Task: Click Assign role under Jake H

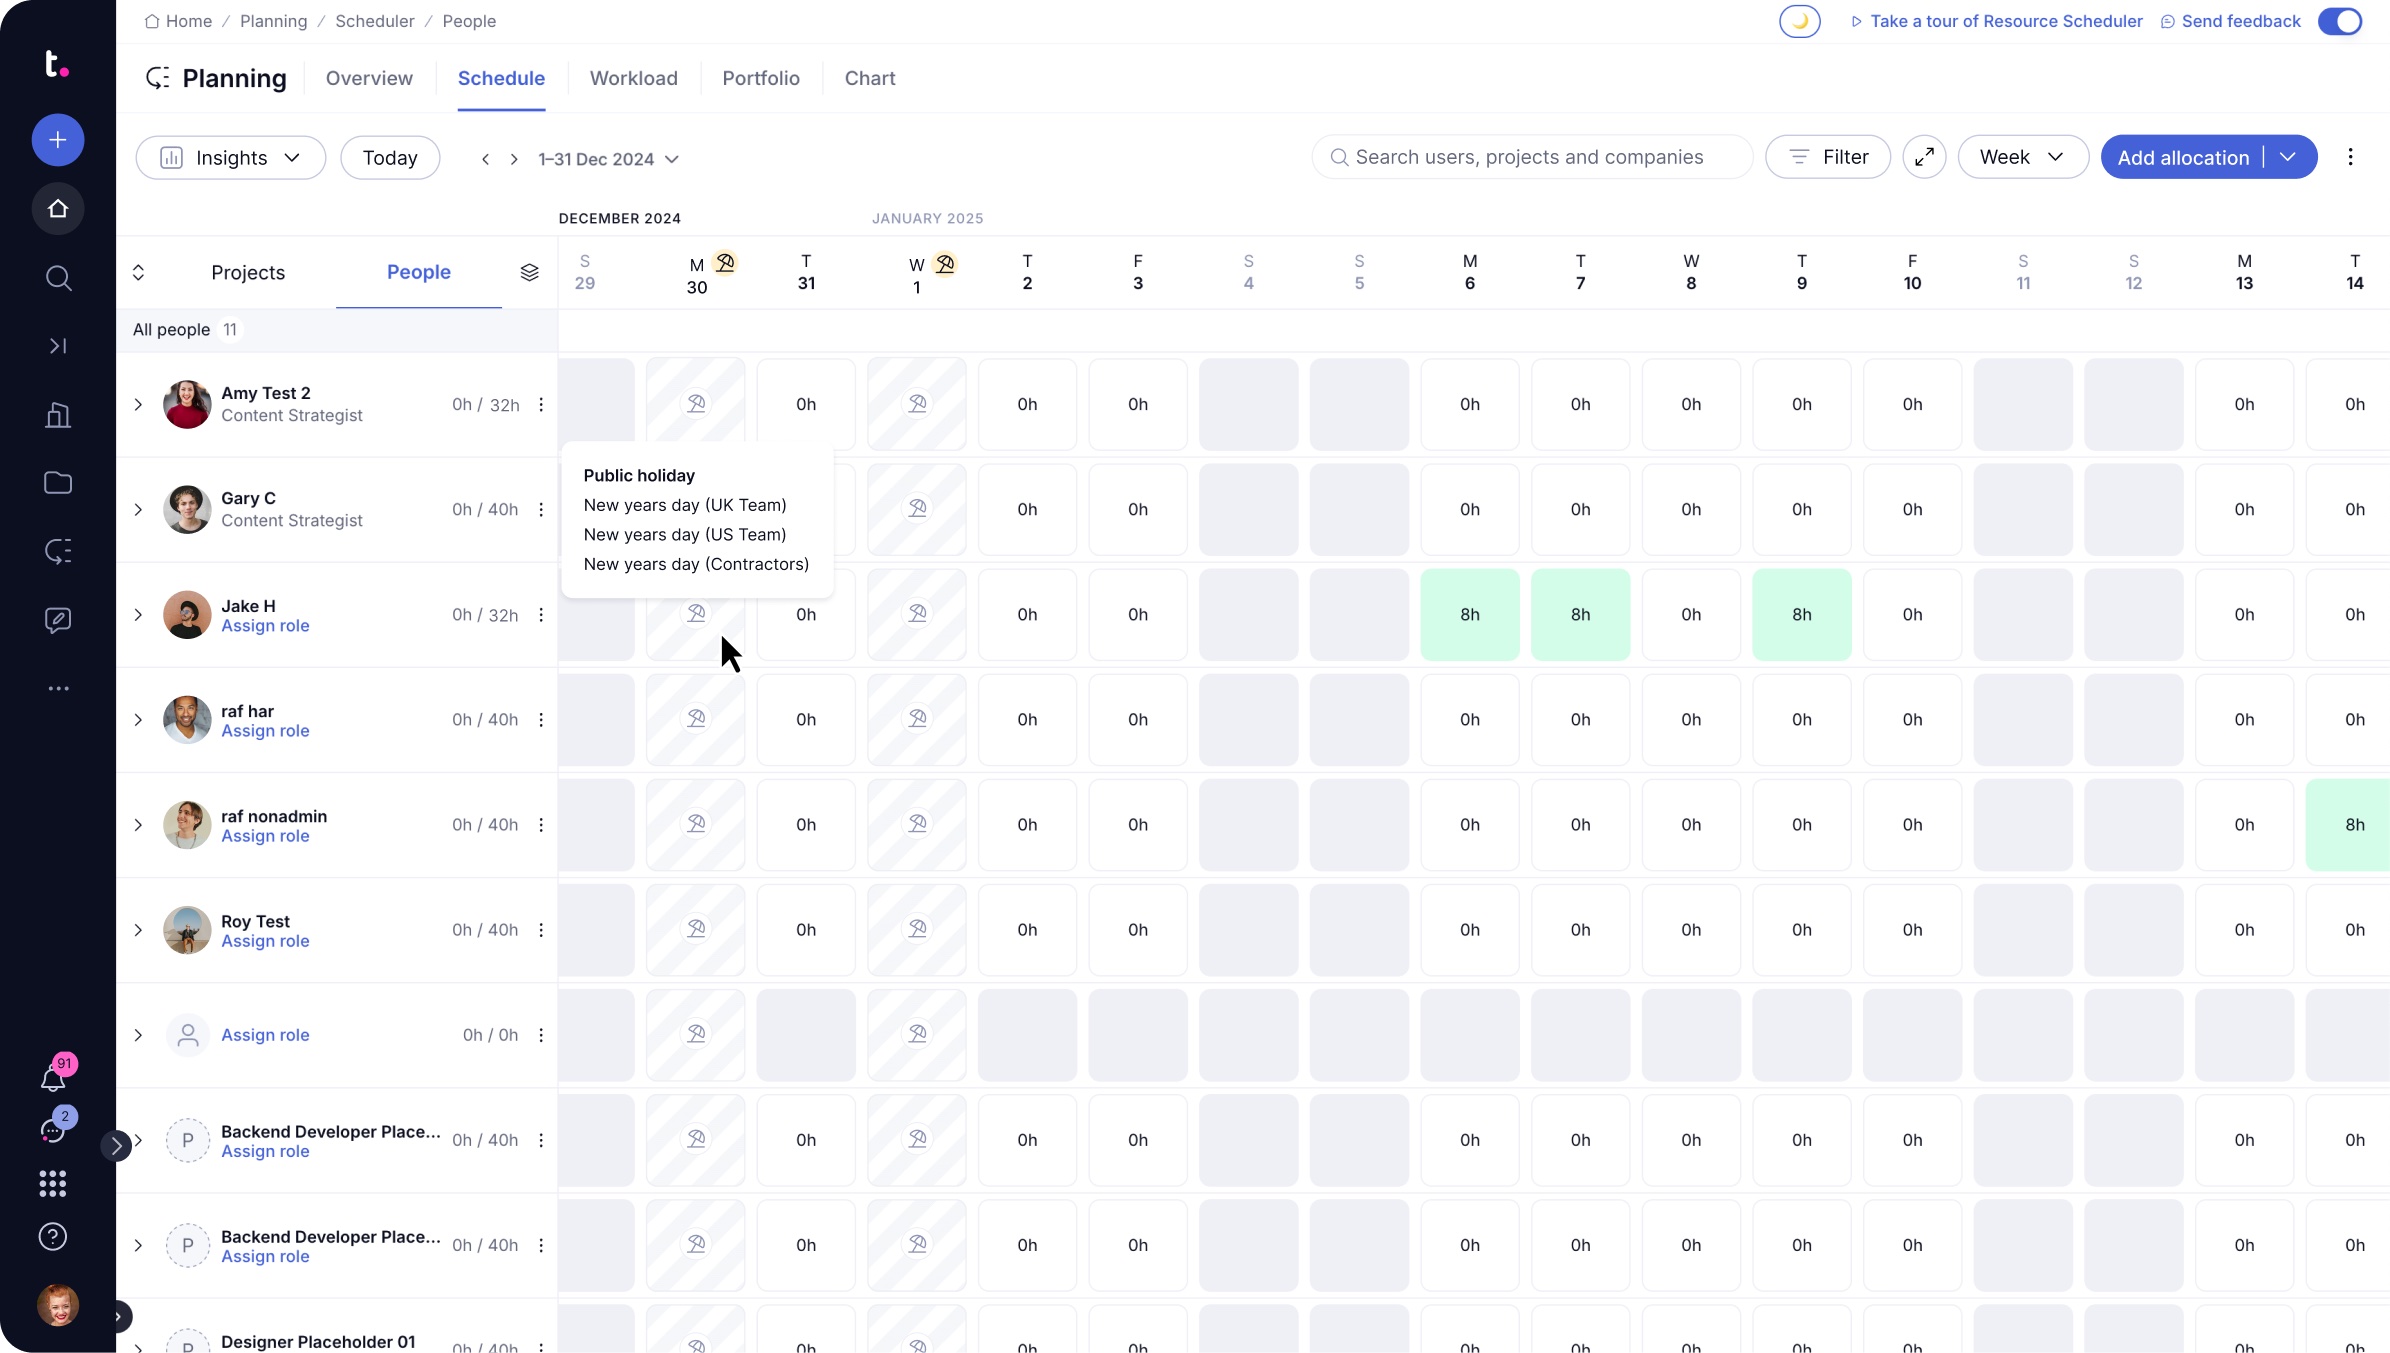Action: (x=265, y=626)
